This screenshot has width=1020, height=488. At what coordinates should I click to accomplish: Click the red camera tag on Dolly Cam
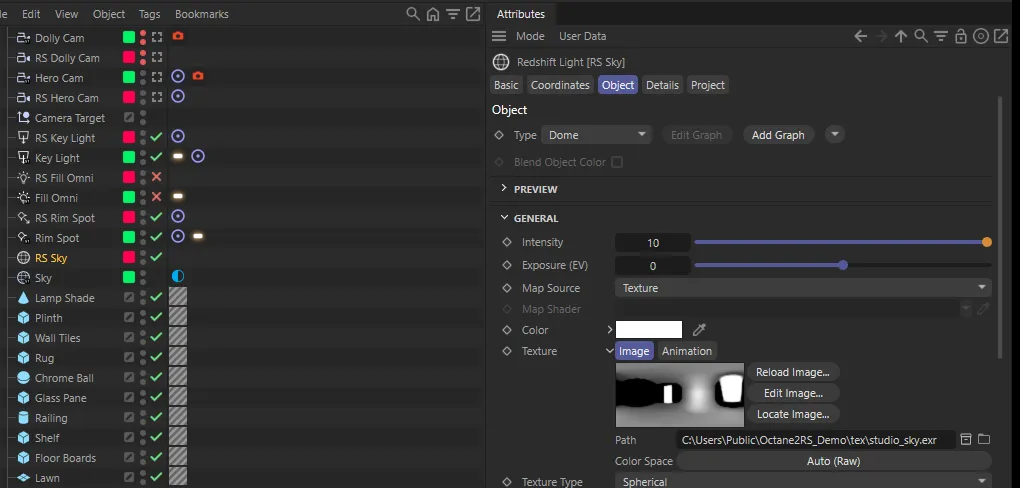click(x=178, y=36)
